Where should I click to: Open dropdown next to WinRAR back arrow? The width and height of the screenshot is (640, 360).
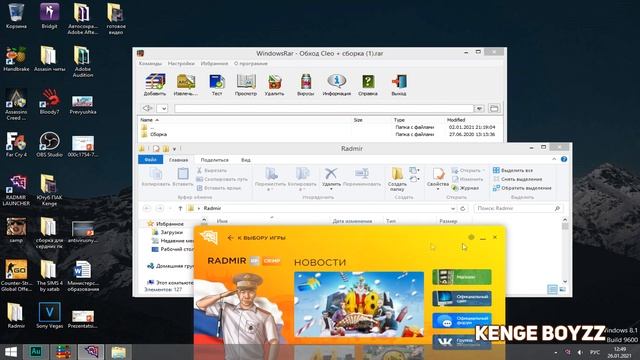(163, 109)
